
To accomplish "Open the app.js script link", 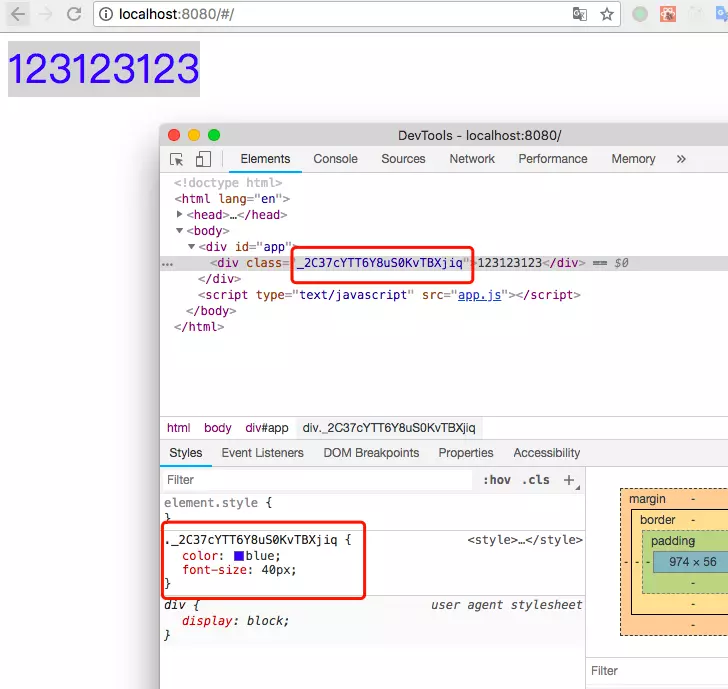I will point(479,295).
